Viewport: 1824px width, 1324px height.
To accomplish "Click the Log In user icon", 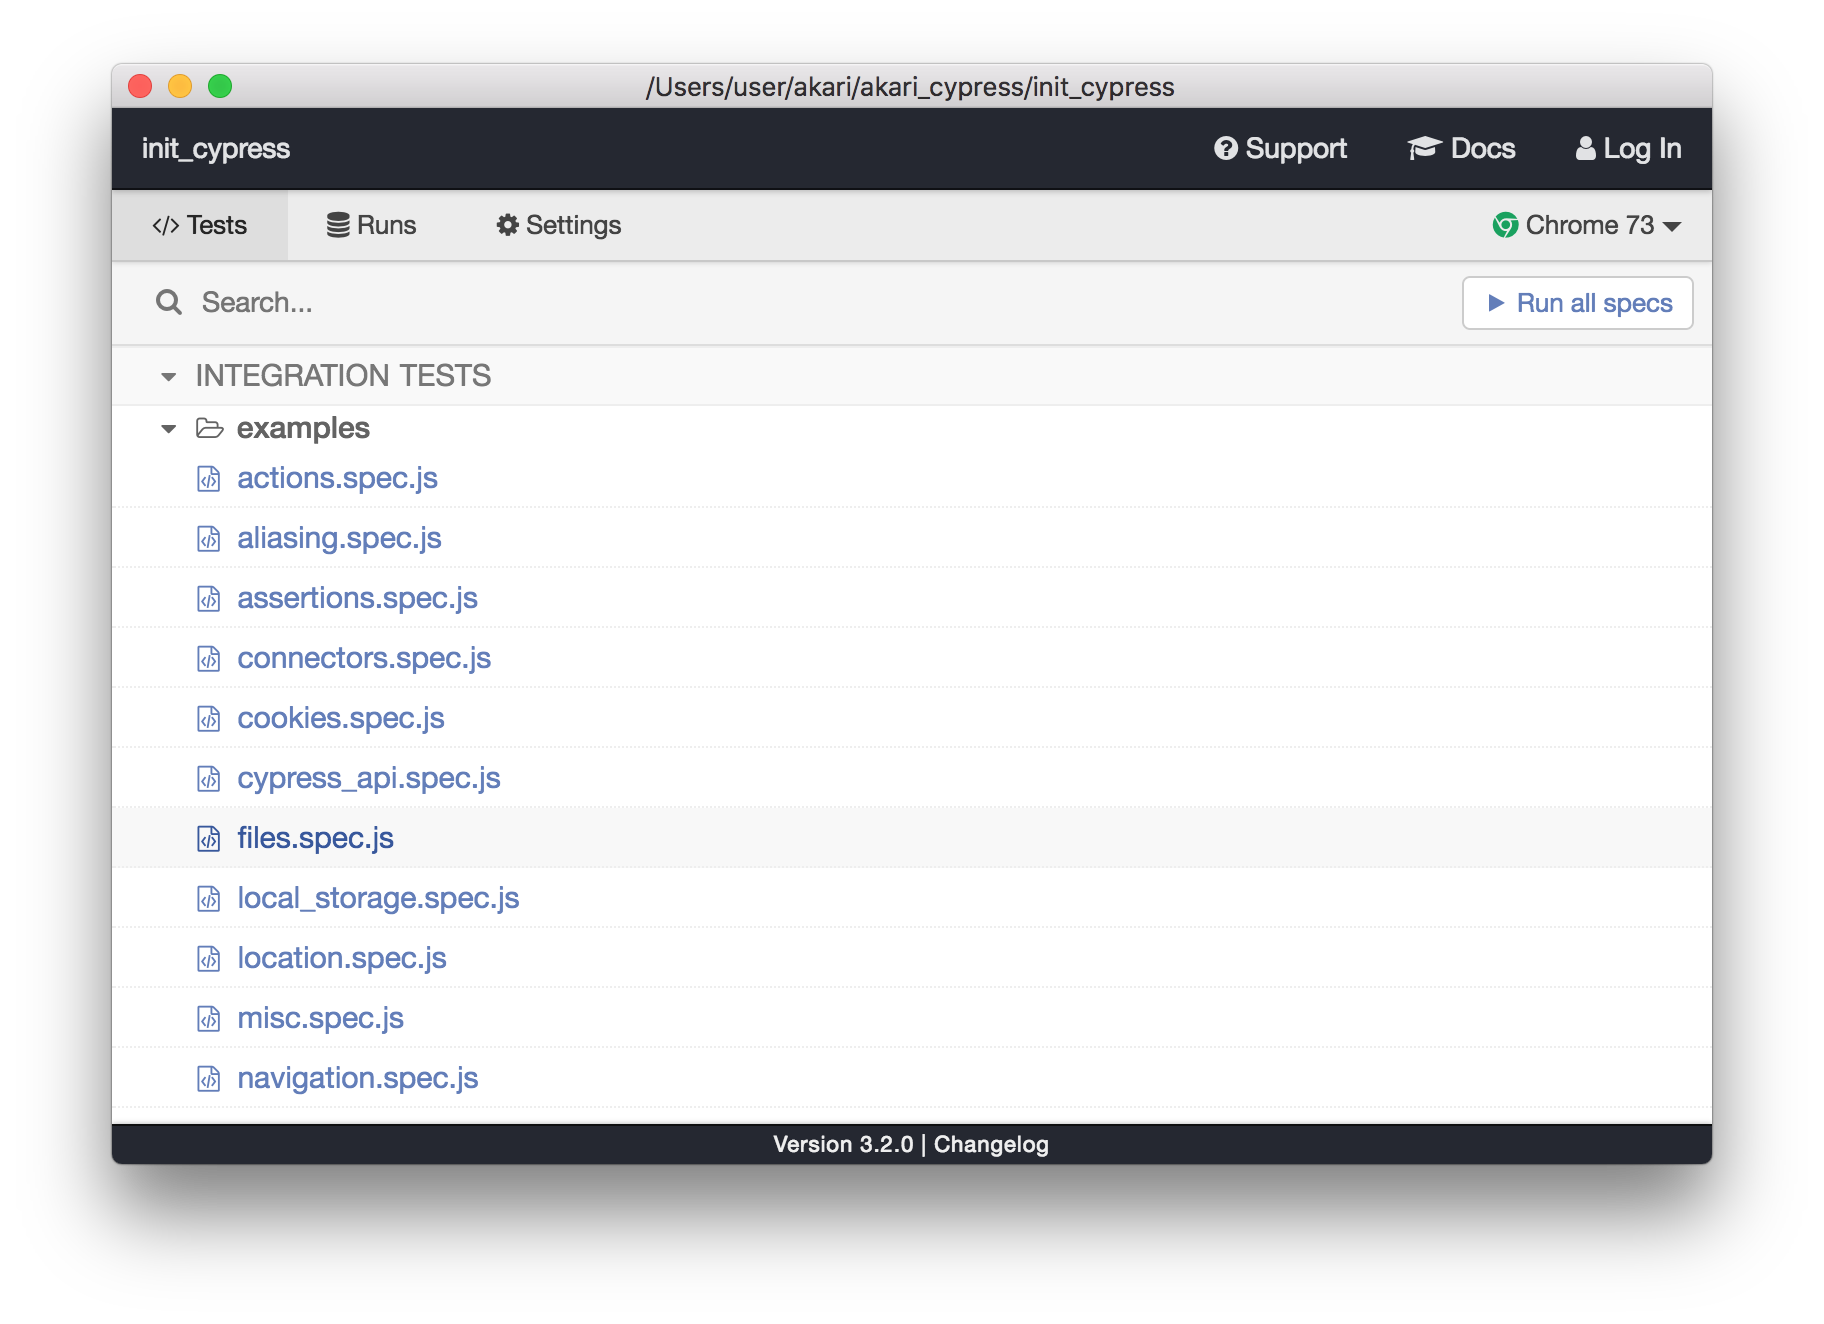I will pos(1585,148).
